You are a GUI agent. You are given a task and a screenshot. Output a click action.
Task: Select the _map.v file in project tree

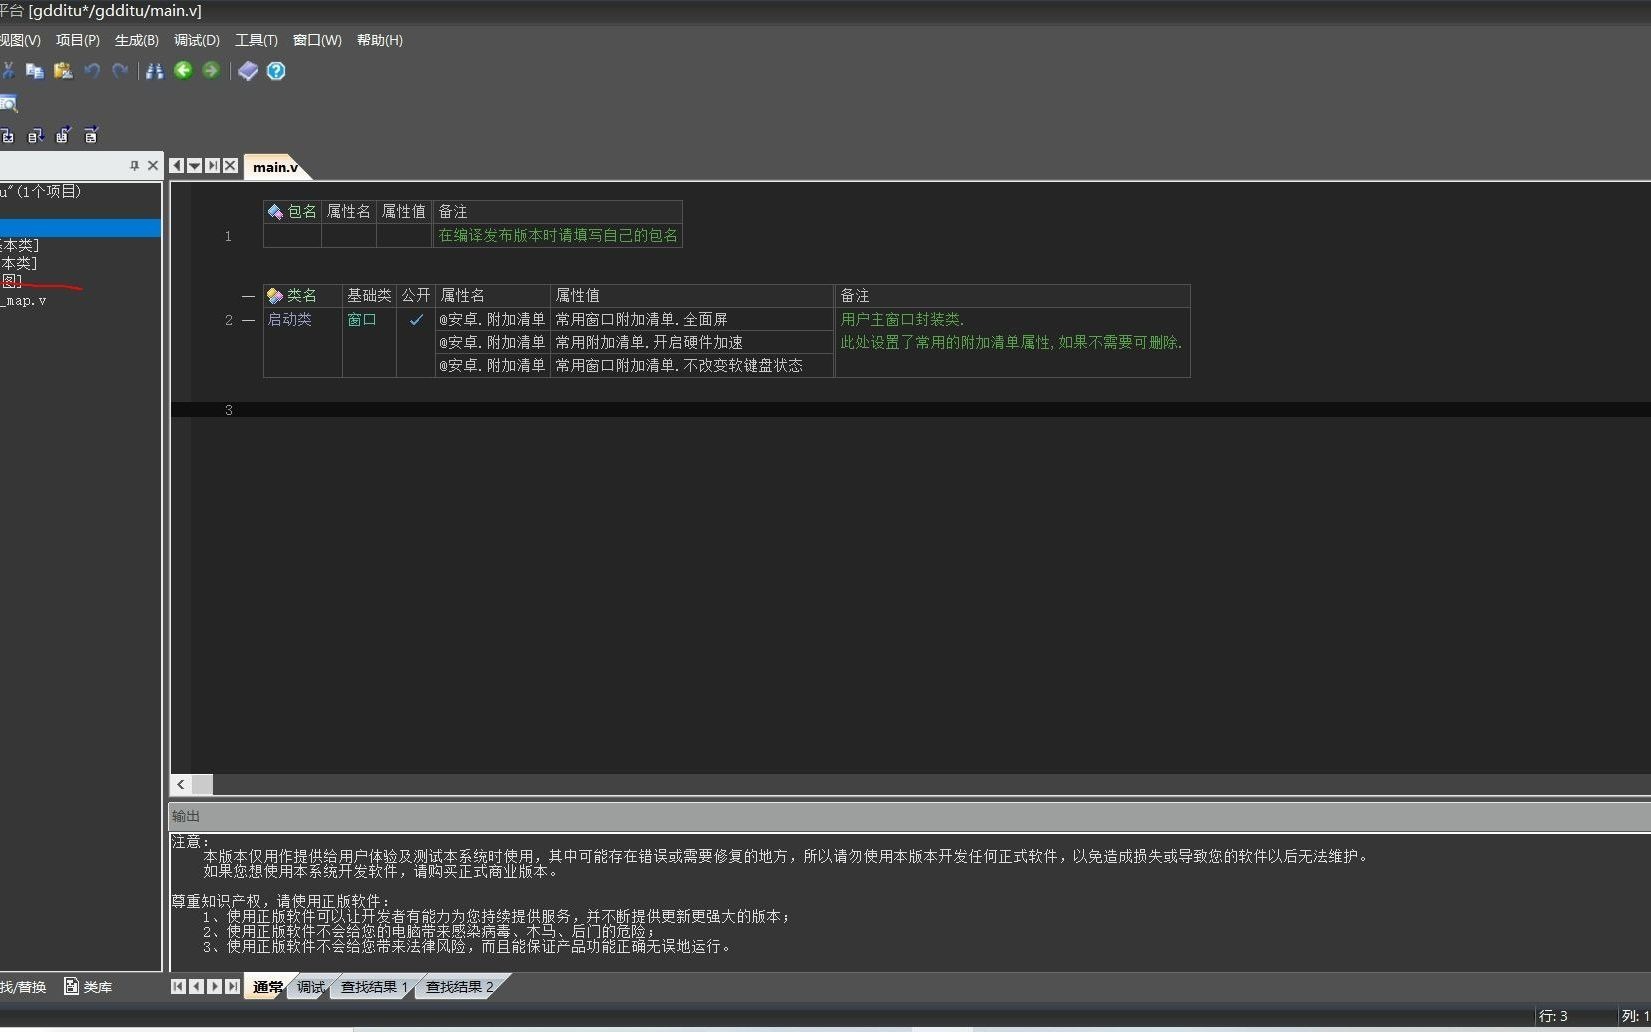(x=24, y=300)
